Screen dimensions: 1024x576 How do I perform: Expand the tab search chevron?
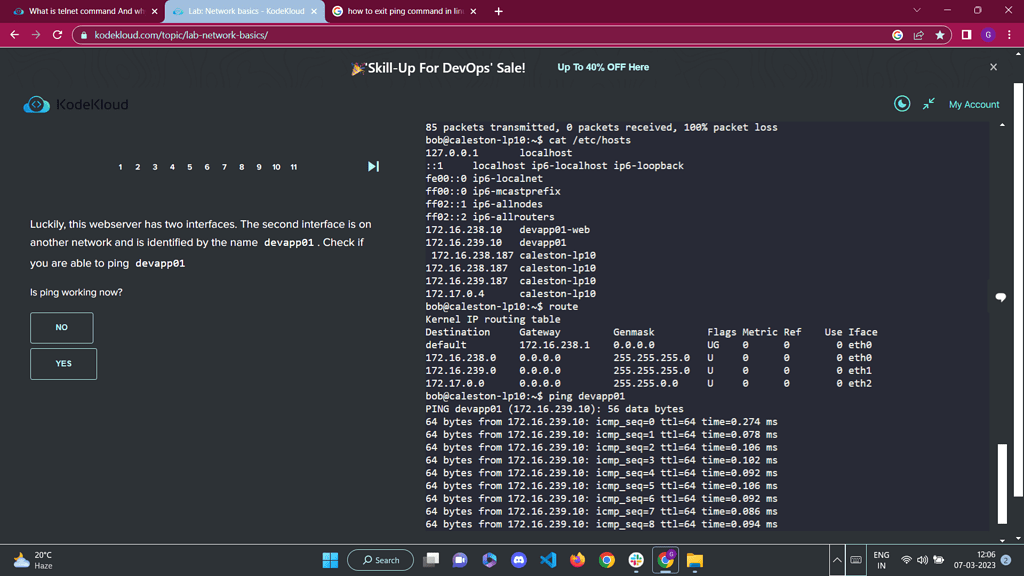coord(917,11)
